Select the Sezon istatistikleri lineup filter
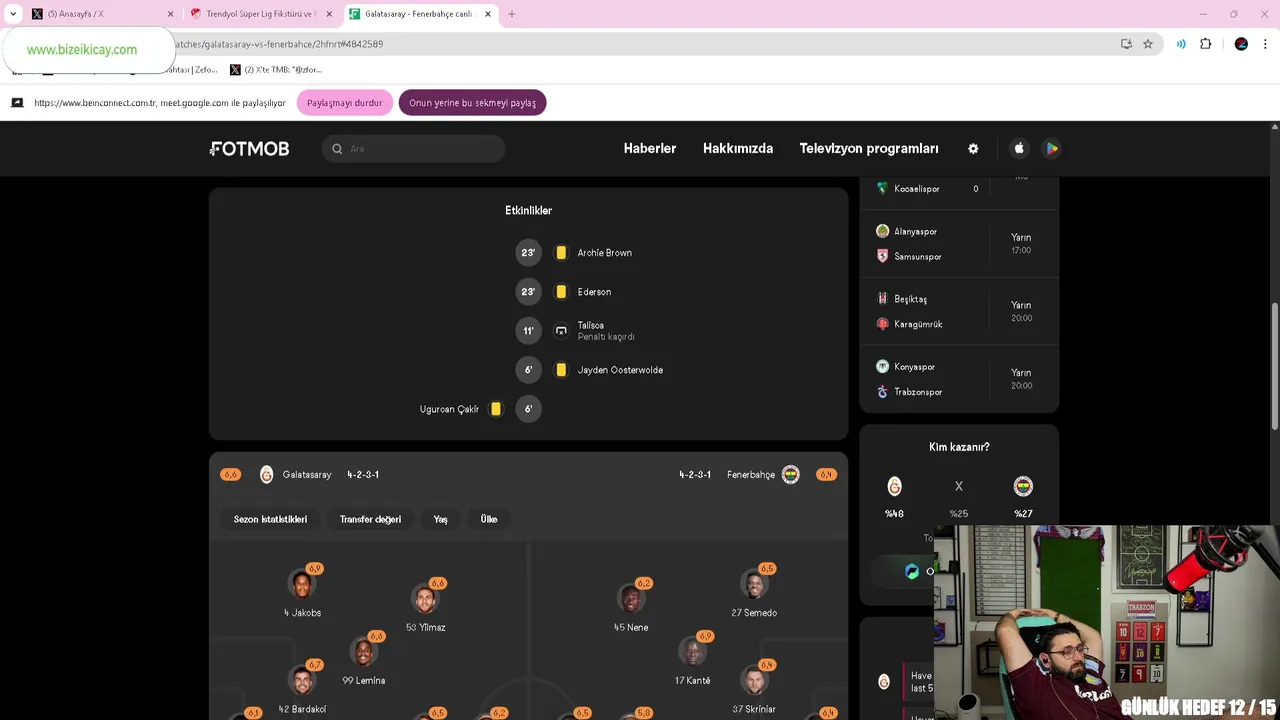Screen dimensions: 1280x720 [x=270, y=519]
